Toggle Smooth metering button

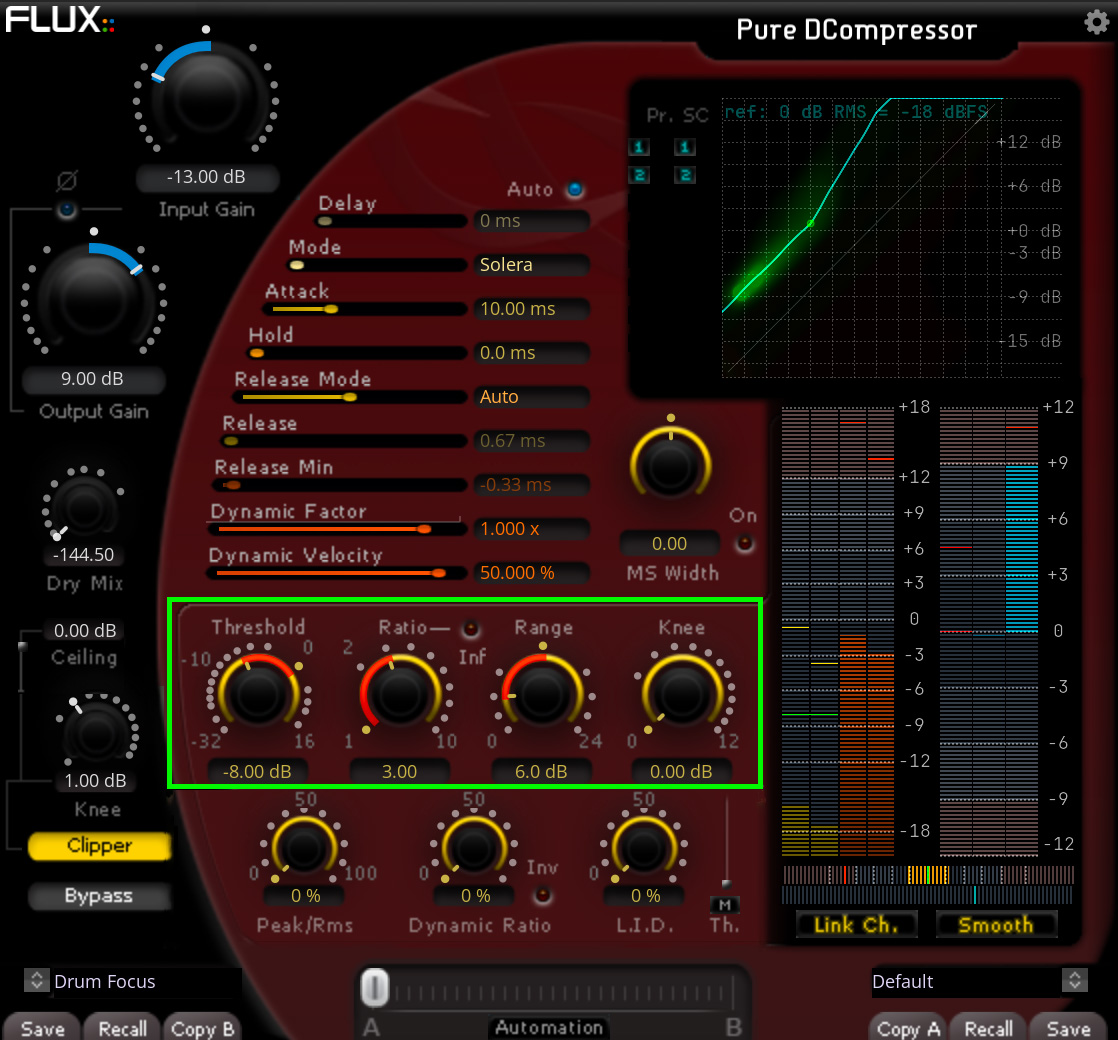pyautogui.click(x=996, y=925)
